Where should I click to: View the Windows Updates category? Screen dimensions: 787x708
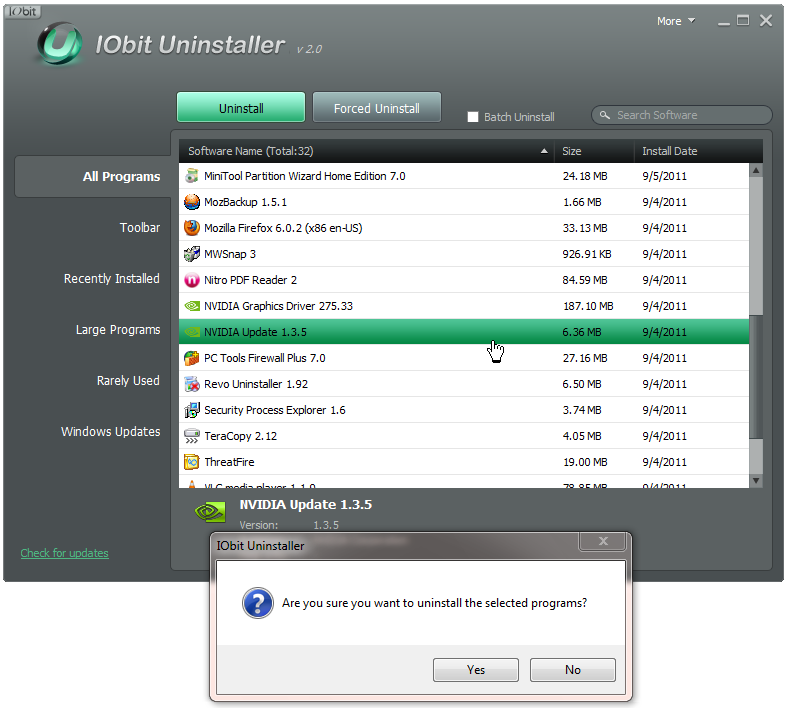pos(111,432)
